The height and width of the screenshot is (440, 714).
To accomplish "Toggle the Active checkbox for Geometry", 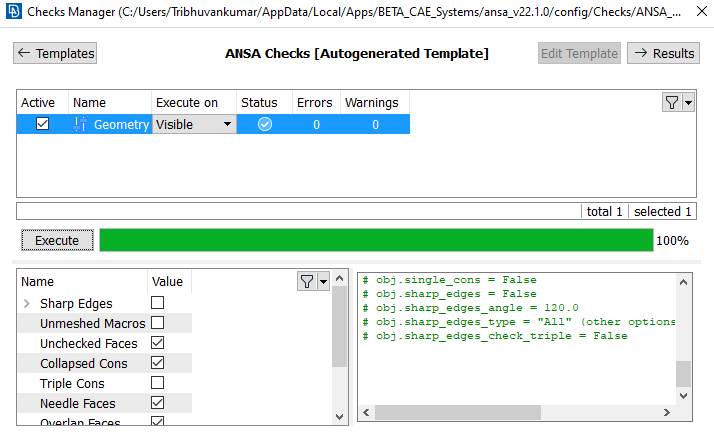I will click(x=42, y=124).
